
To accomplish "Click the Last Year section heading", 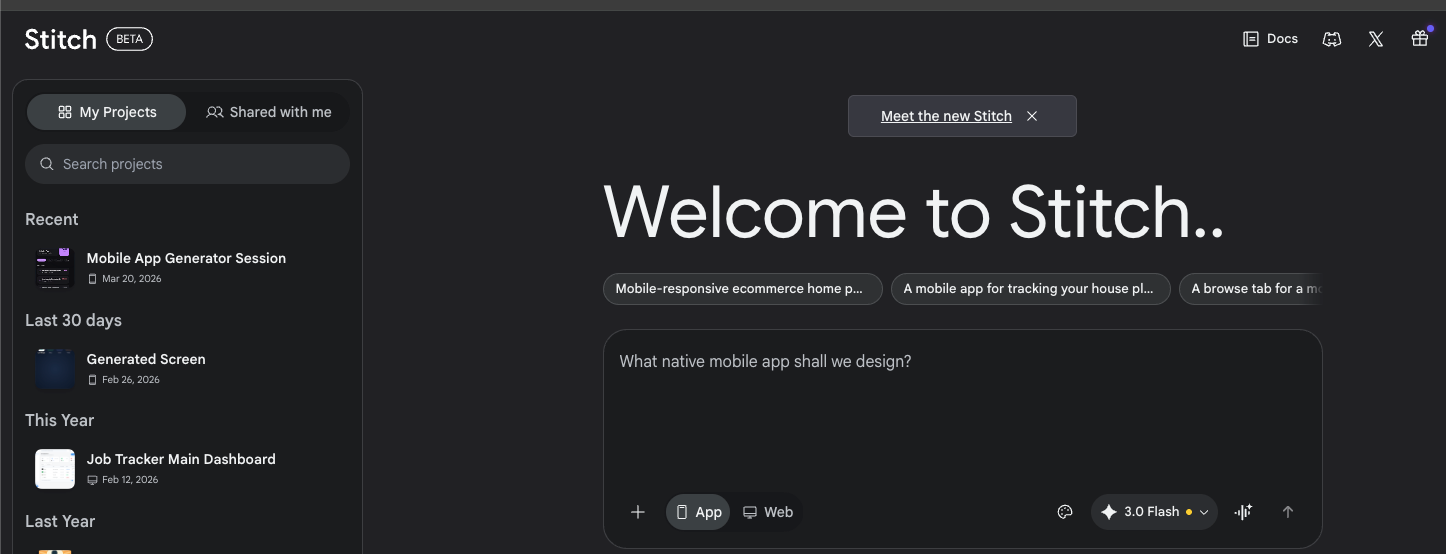I will [60, 521].
